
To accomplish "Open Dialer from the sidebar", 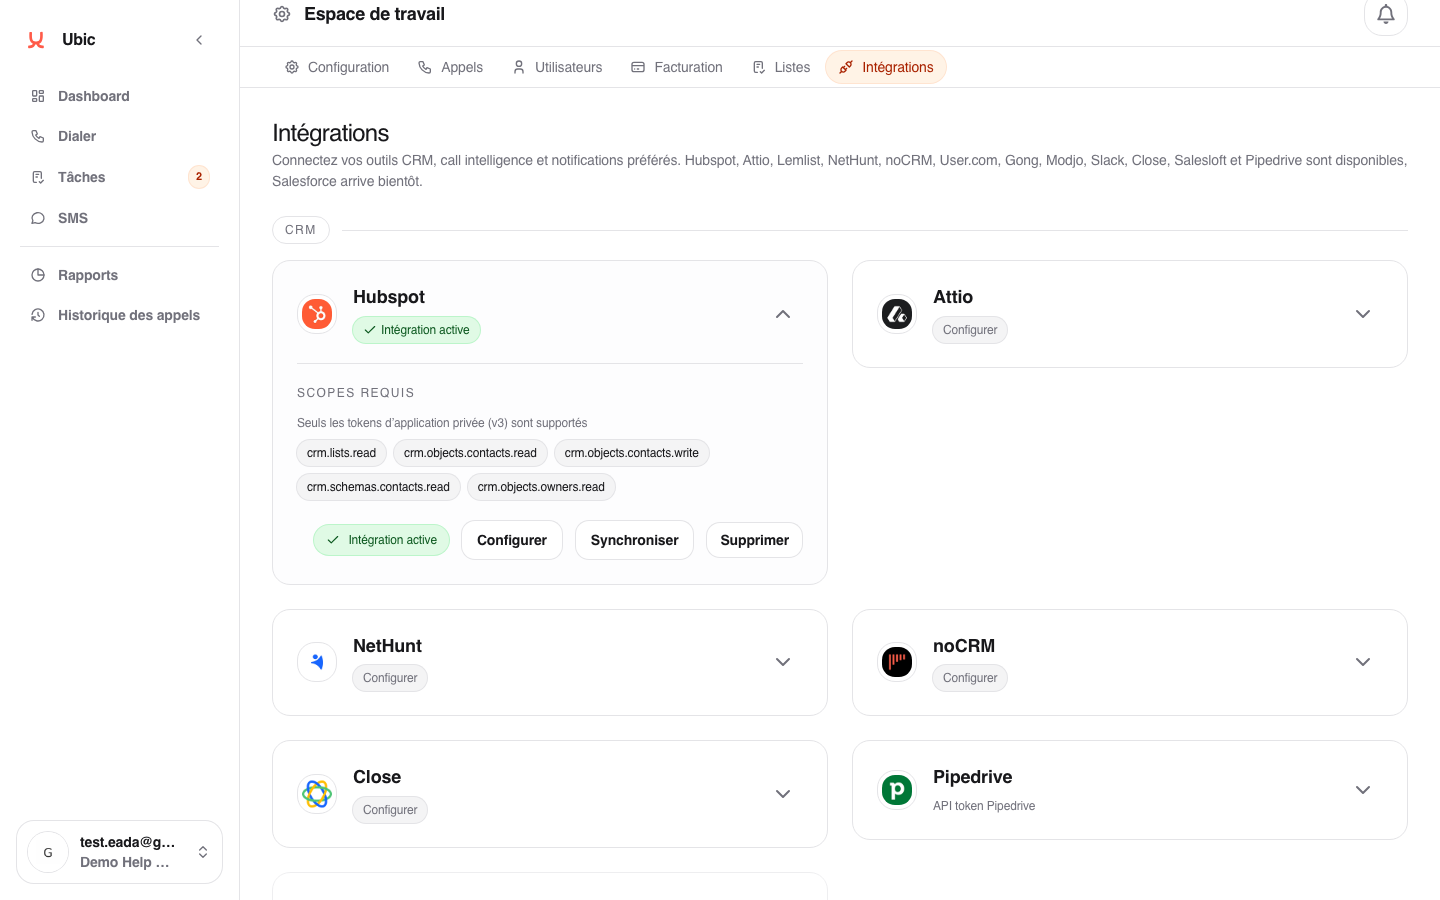I will 120,136.
